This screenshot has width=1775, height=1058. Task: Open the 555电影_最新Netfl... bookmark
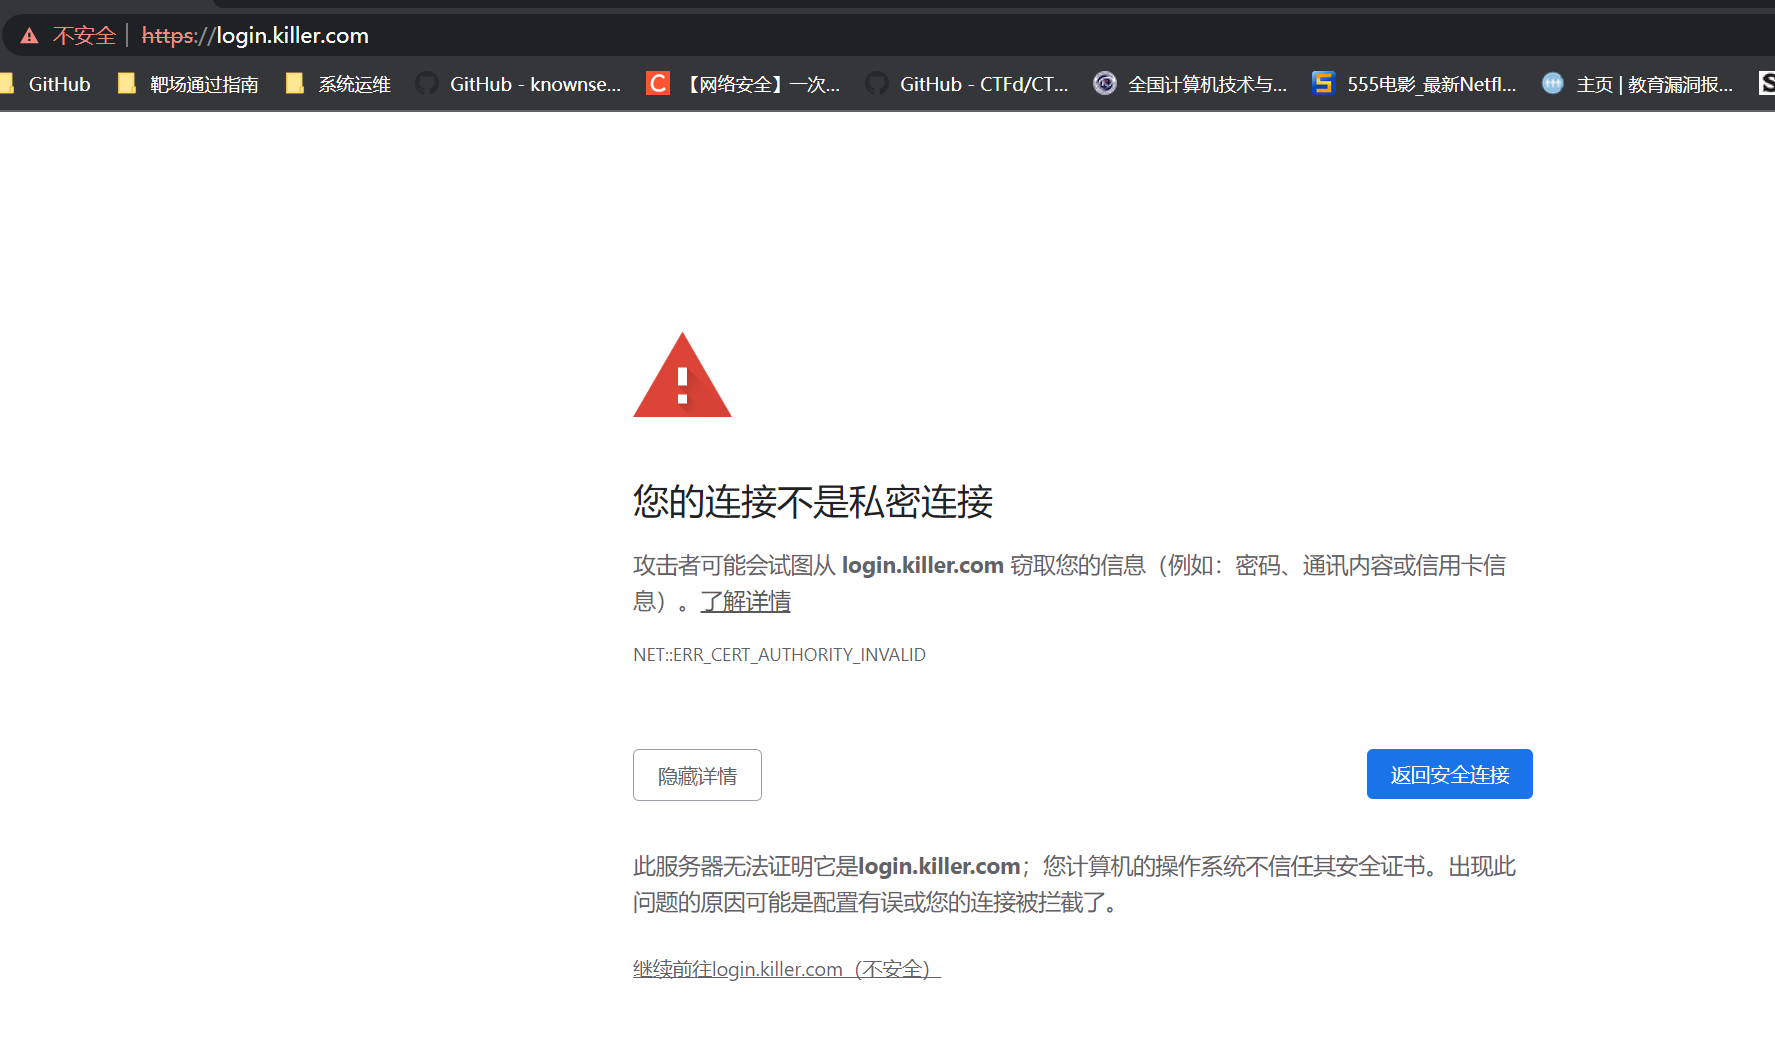pos(1414,84)
